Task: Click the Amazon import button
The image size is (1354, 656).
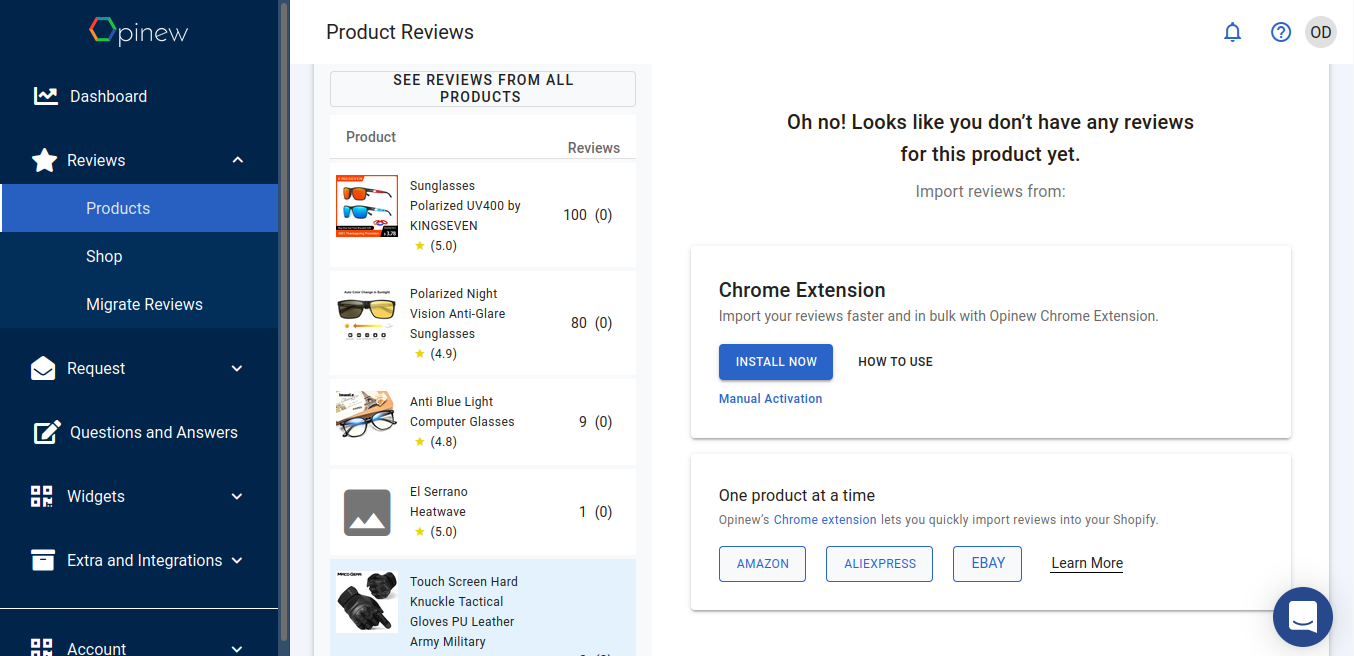Action: click(x=763, y=563)
